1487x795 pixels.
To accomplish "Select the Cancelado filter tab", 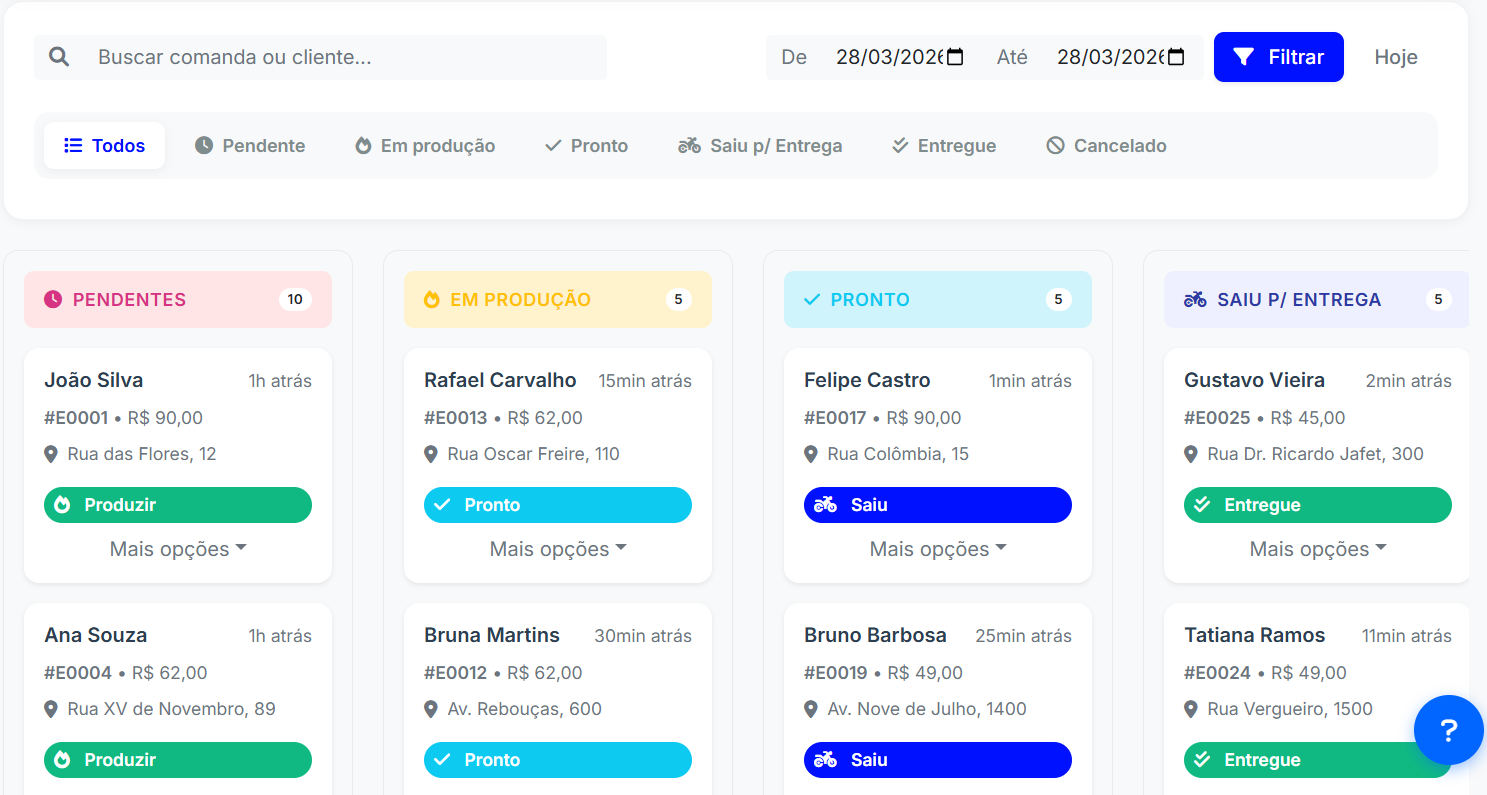I will (x=1106, y=146).
